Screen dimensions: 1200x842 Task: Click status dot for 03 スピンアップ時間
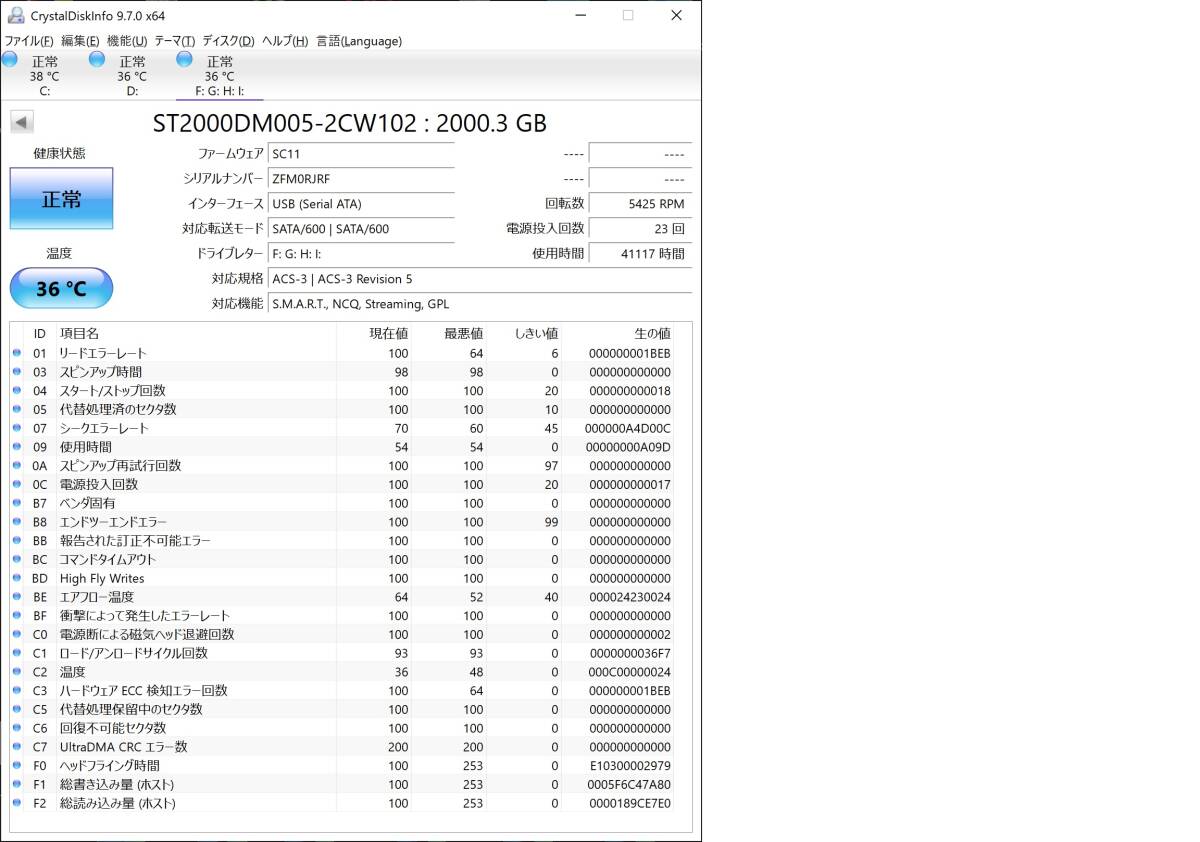pyautogui.click(x=16, y=372)
